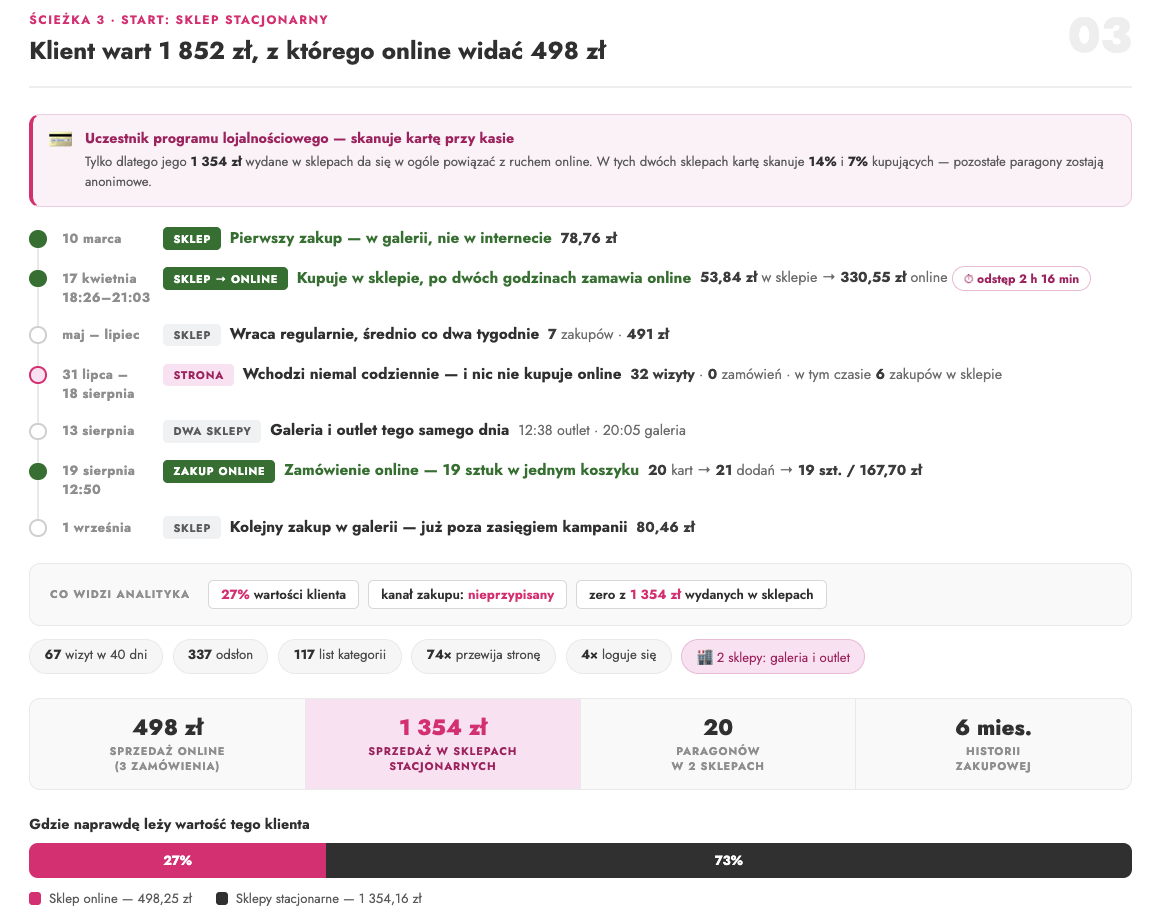Click the 117 list kategorii pill
This screenshot has height=923, width=1157.
tap(340, 655)
